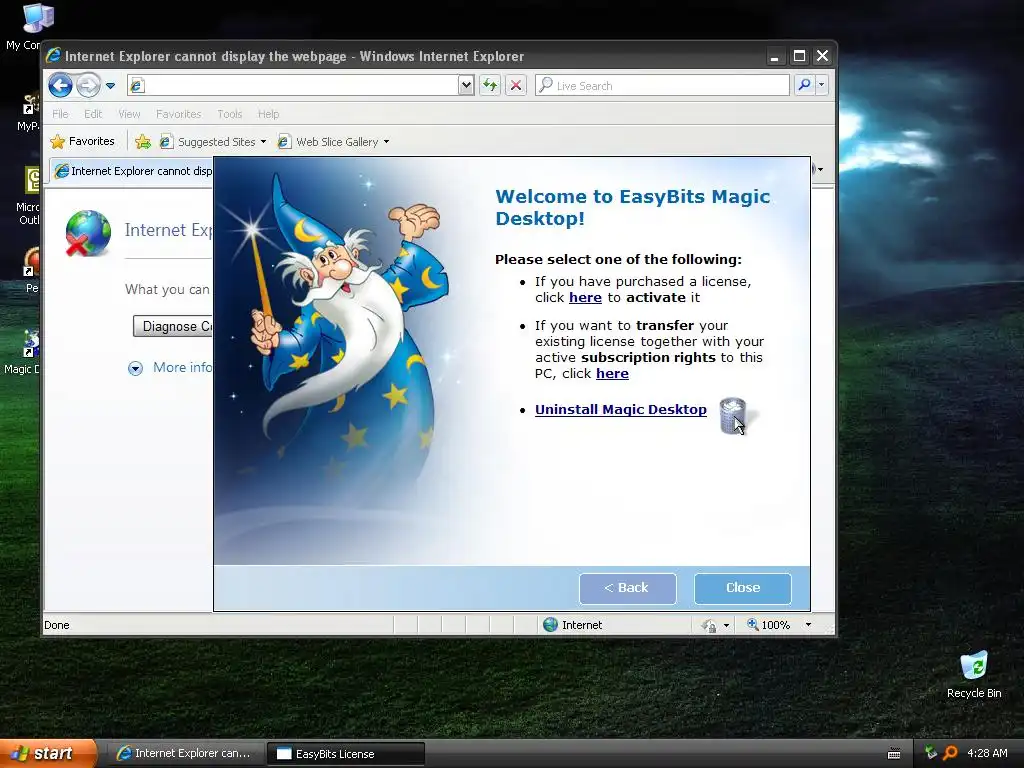Click the Live Search input box
Screen dimensions: 1024x768
tap(662, 85)
